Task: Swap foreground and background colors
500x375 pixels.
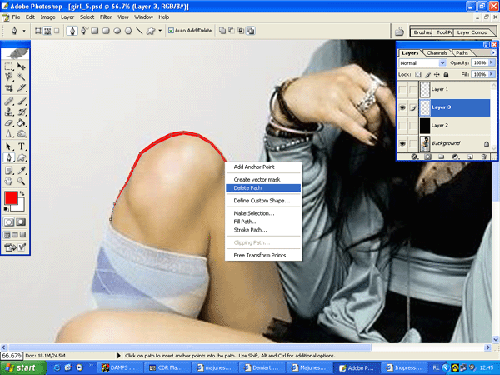Action: point(22,194)
